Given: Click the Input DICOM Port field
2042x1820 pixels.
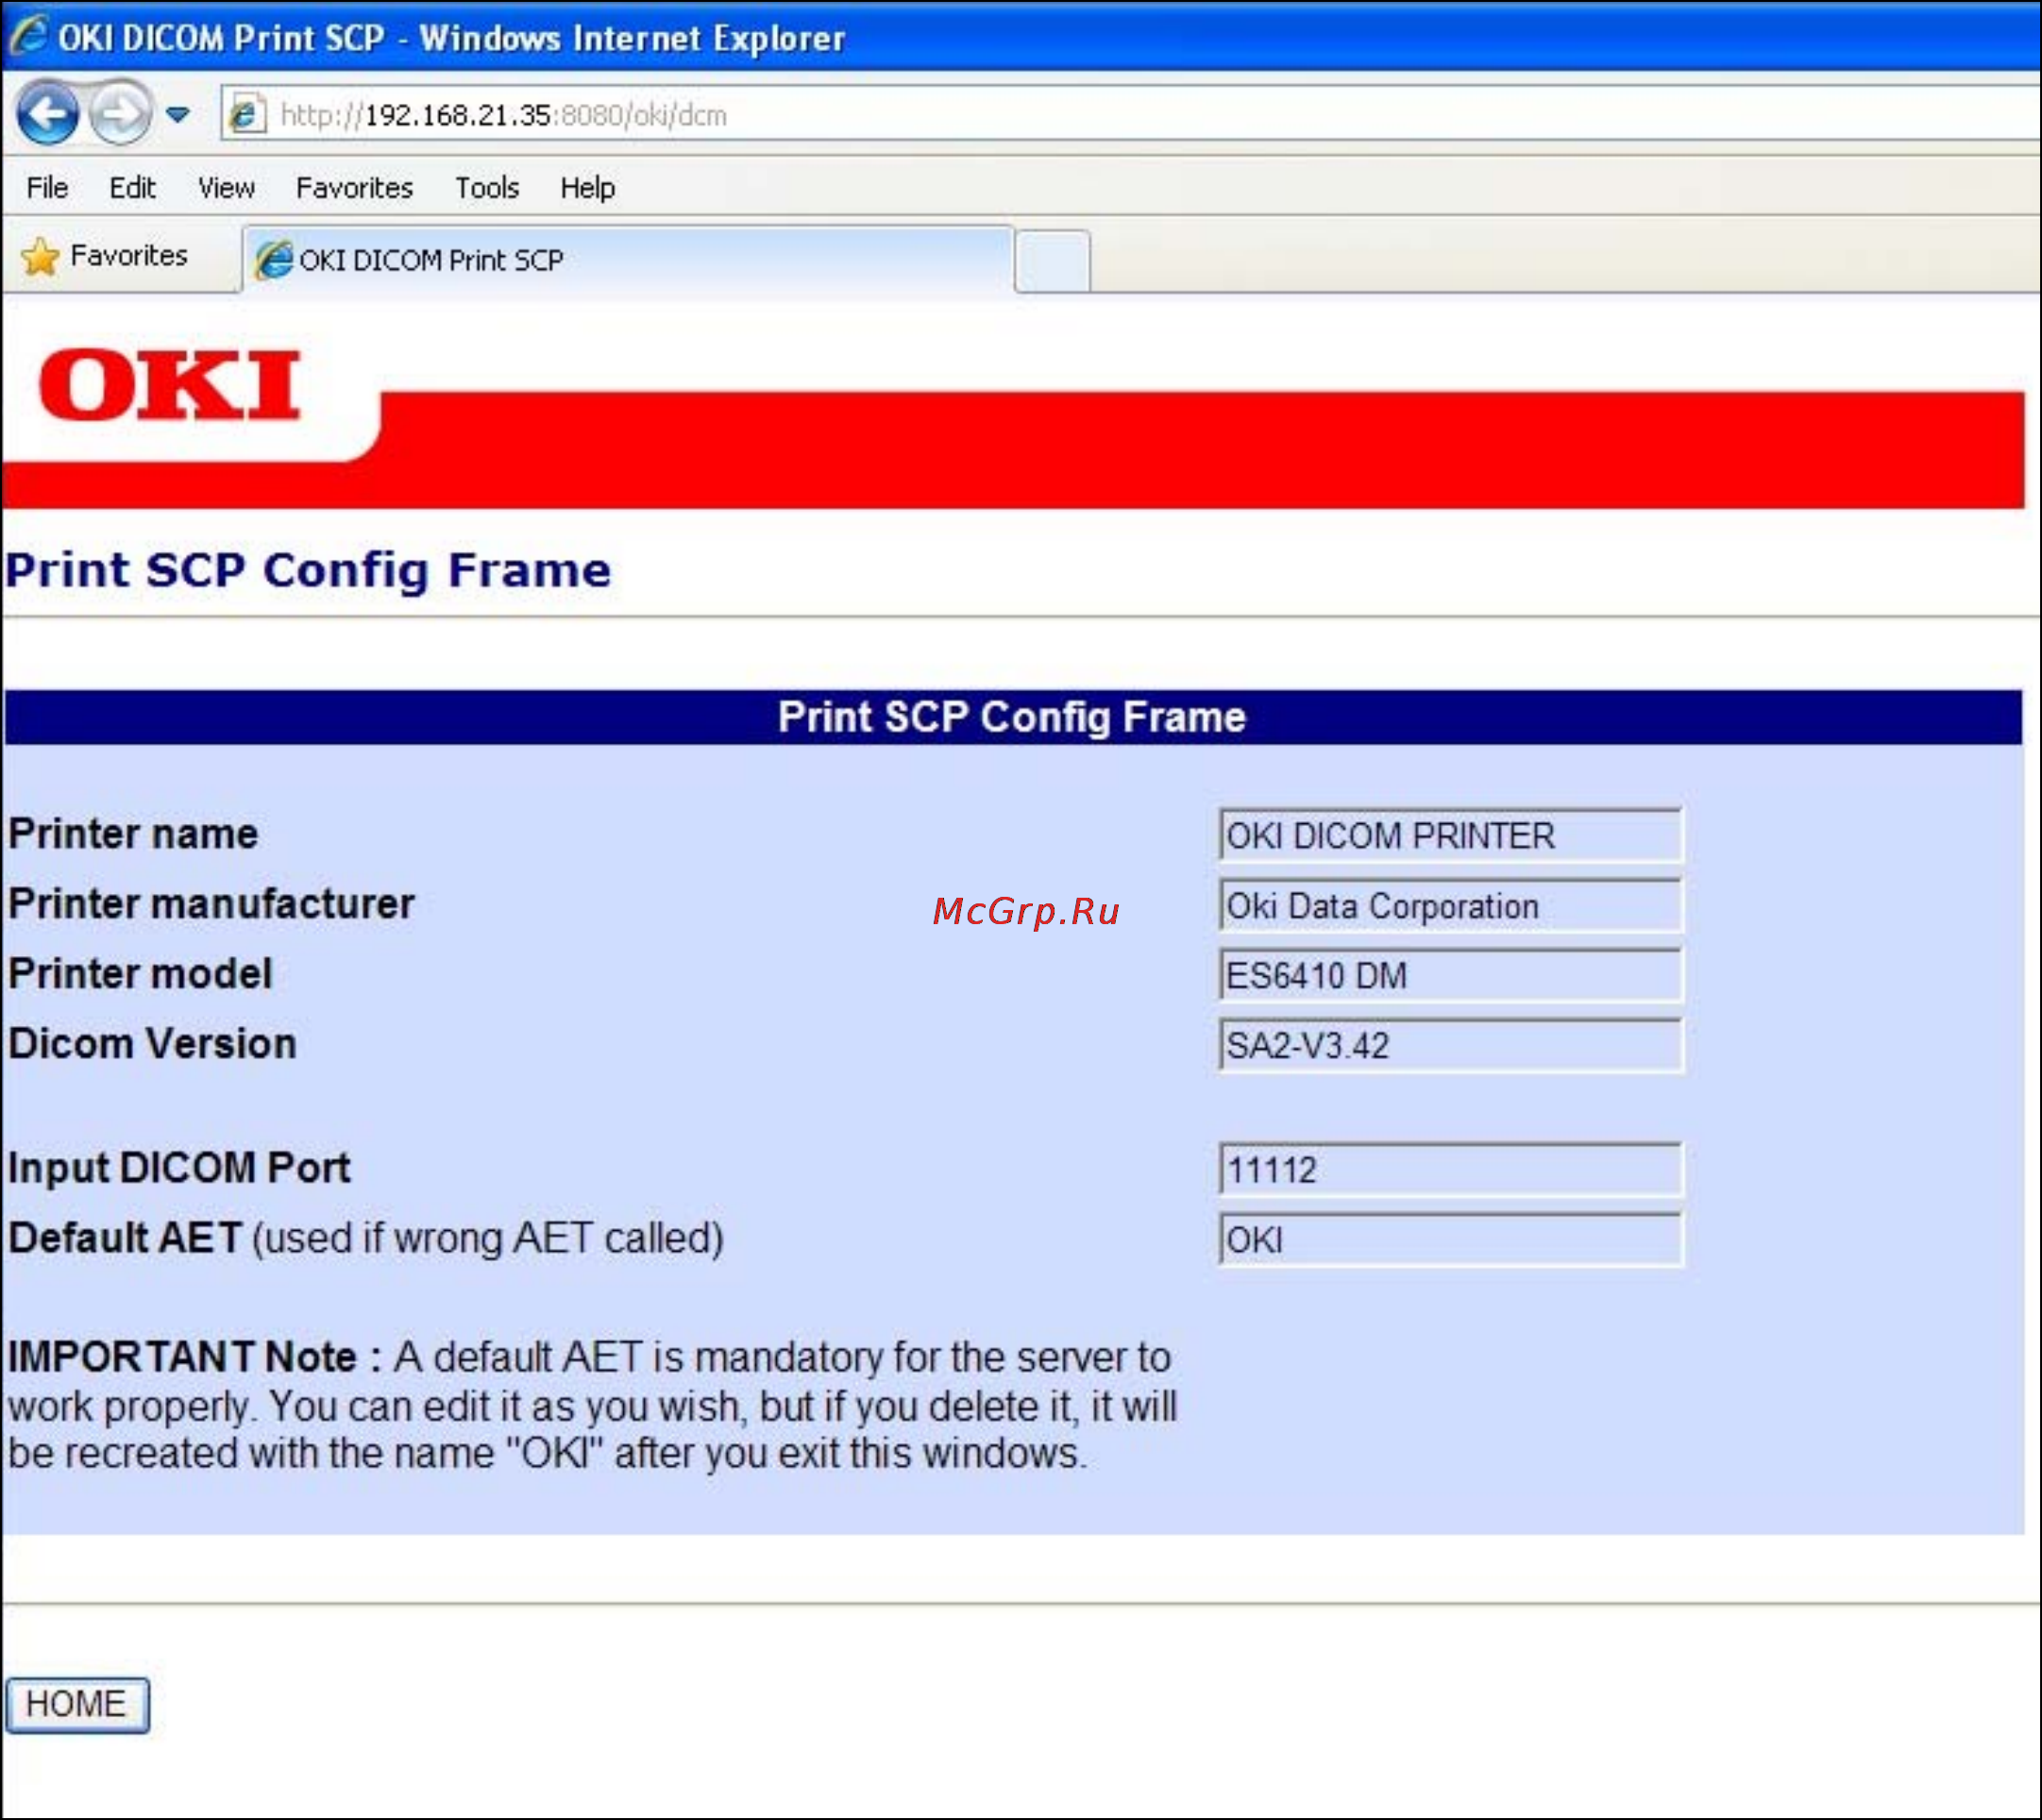Looking at the screenshot, I should (x=1450, y=1169).
